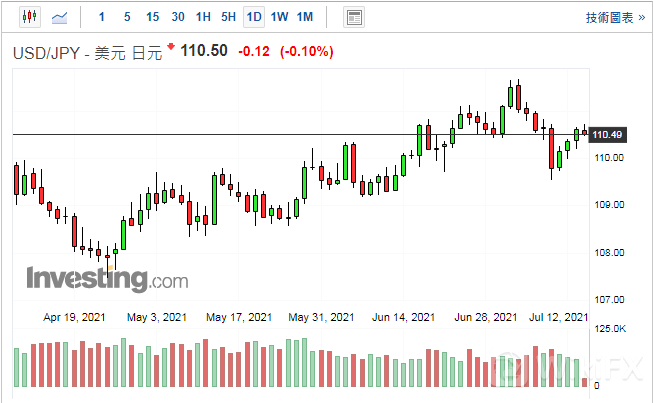
Task: Switch chart to 5H interval
Action: (x=229, y=17)
